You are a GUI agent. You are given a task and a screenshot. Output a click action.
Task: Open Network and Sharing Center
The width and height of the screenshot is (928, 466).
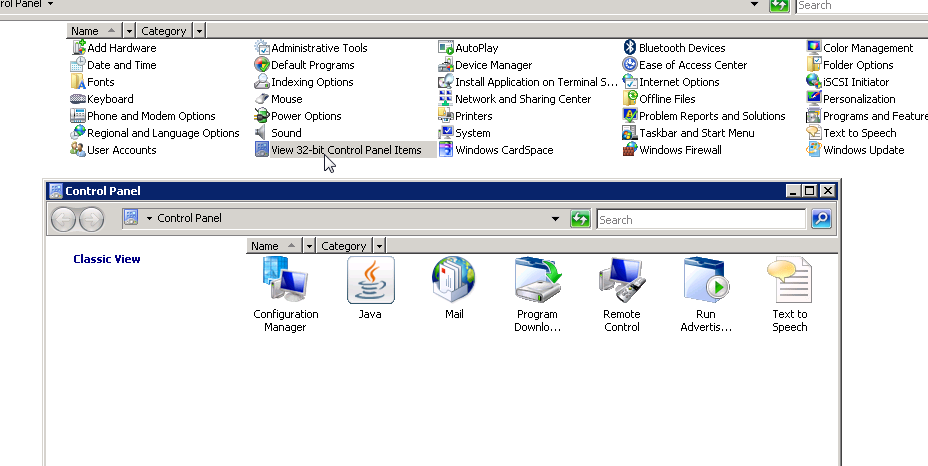point(515,99)
